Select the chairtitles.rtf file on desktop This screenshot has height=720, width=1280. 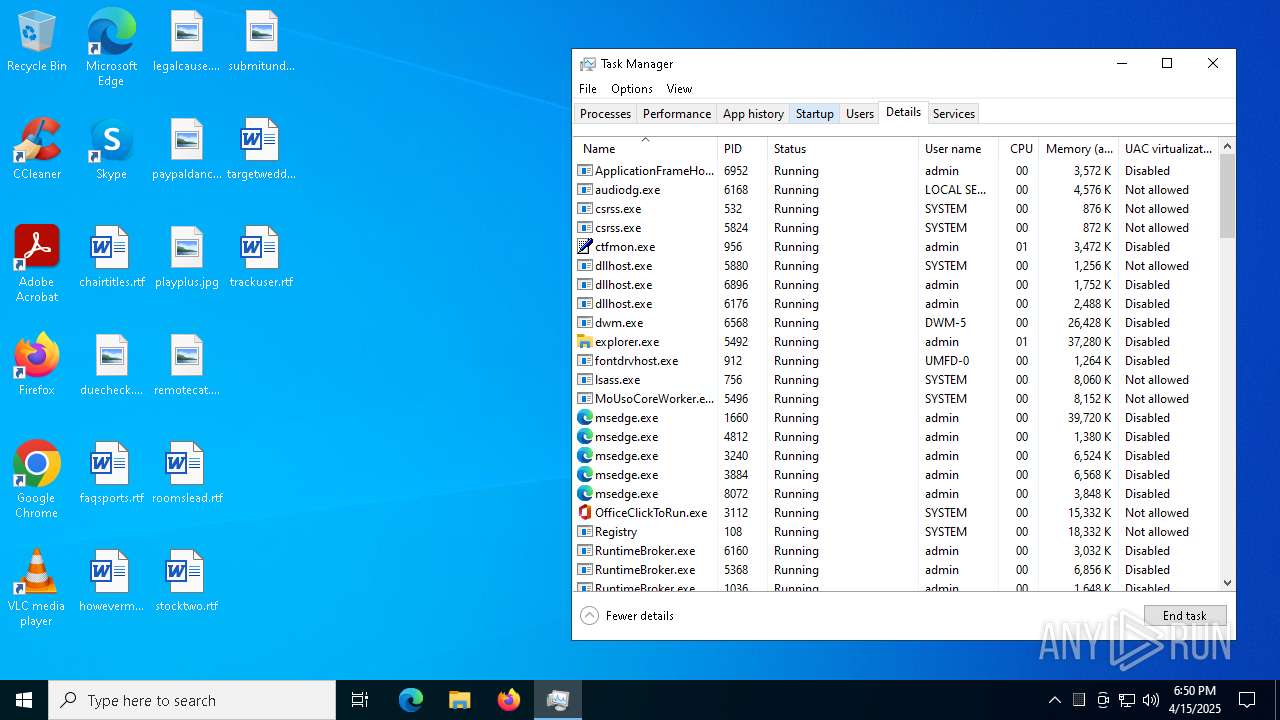(x=111, y=257)
